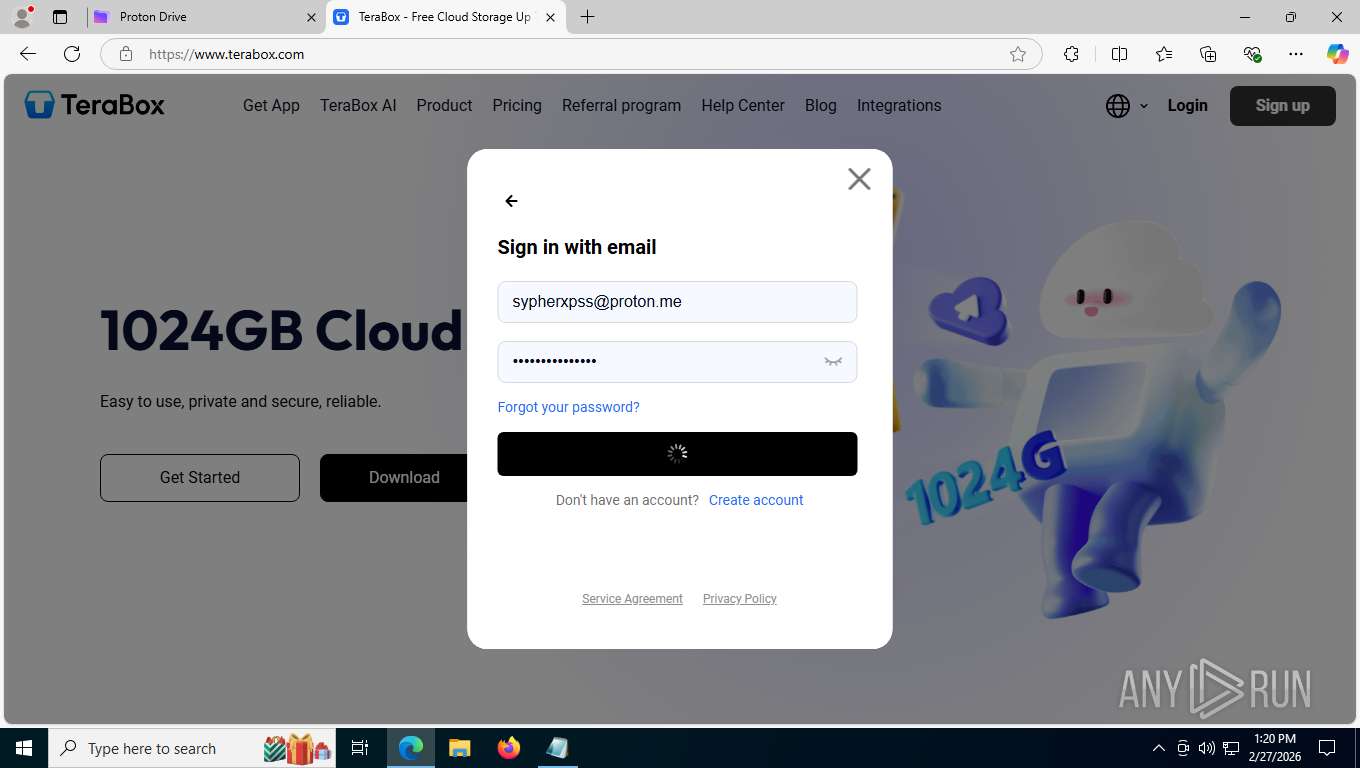This screenshot has width=1360, height=768.
Task: Click the Login button in header
Action: (x=1187, y=105)
